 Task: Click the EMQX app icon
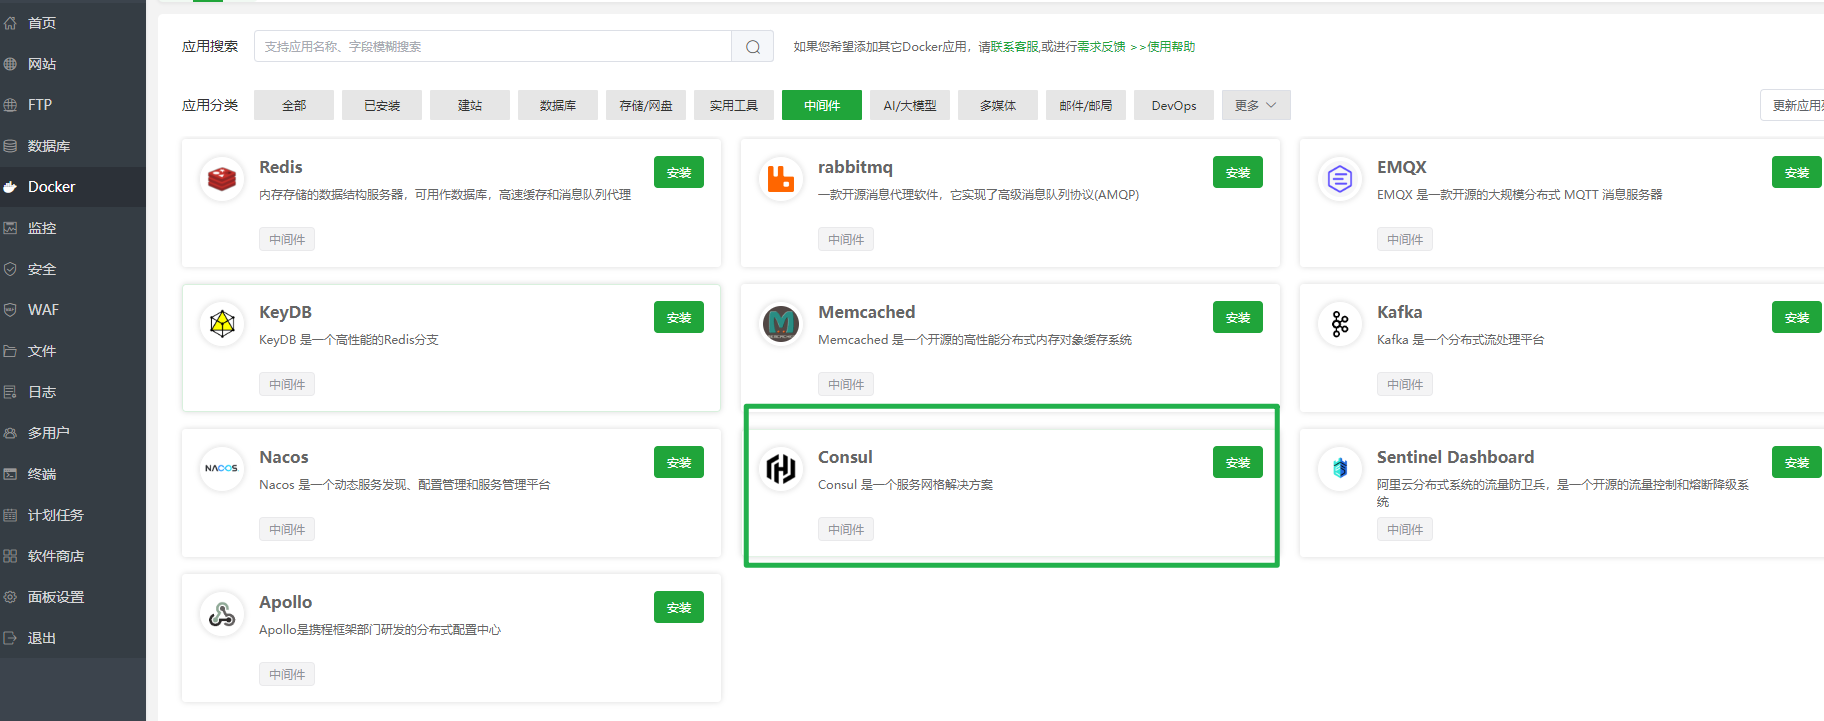click(x=1340, y=179)
